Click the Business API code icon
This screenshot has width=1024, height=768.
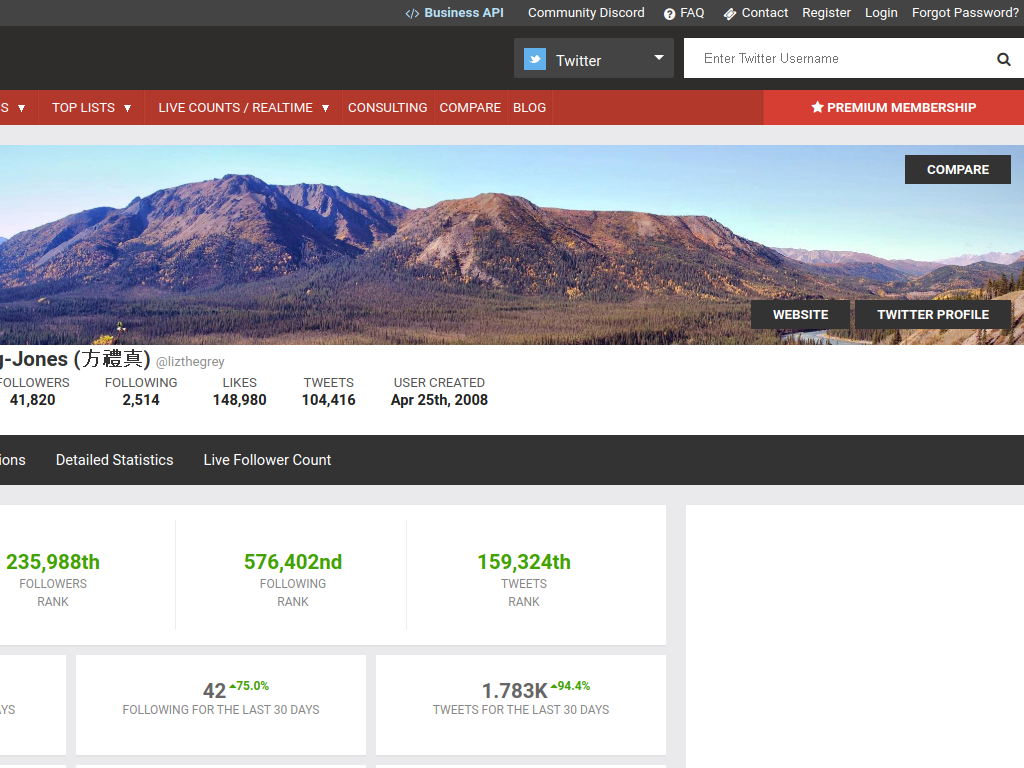click(x=412, y=14)
